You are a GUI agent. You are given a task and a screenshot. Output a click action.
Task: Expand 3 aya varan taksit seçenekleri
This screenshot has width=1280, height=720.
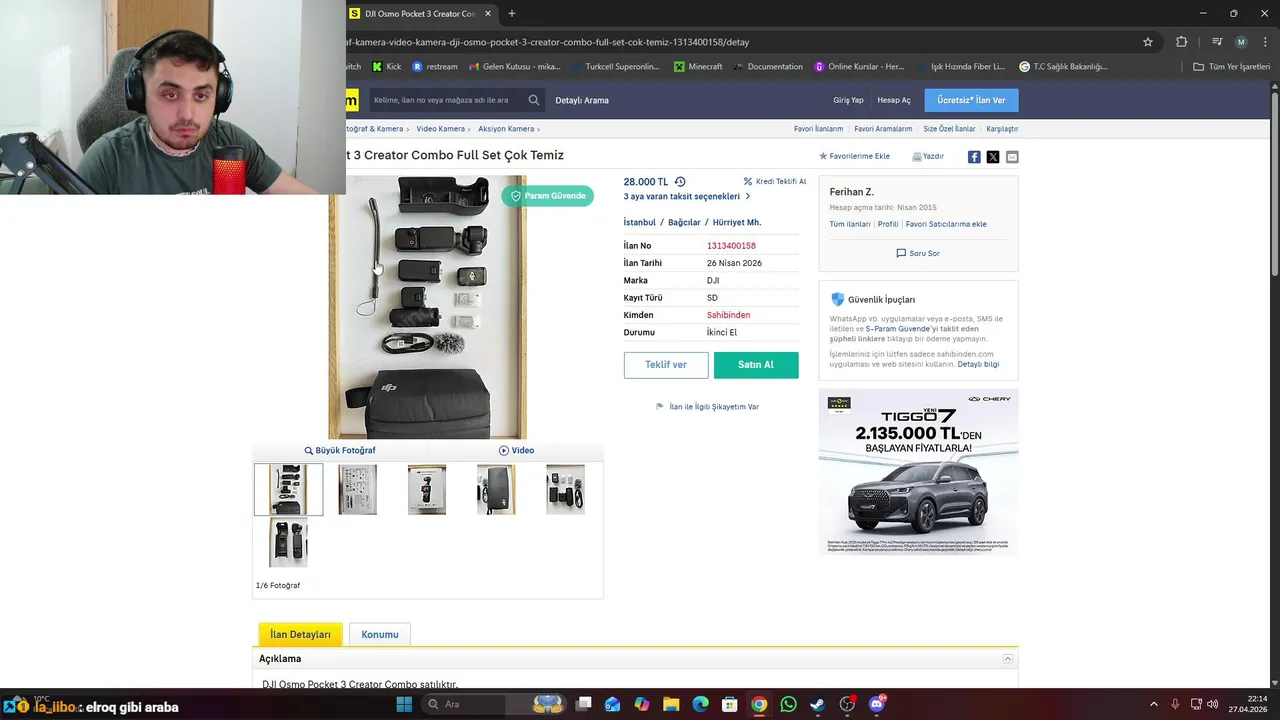686,197
